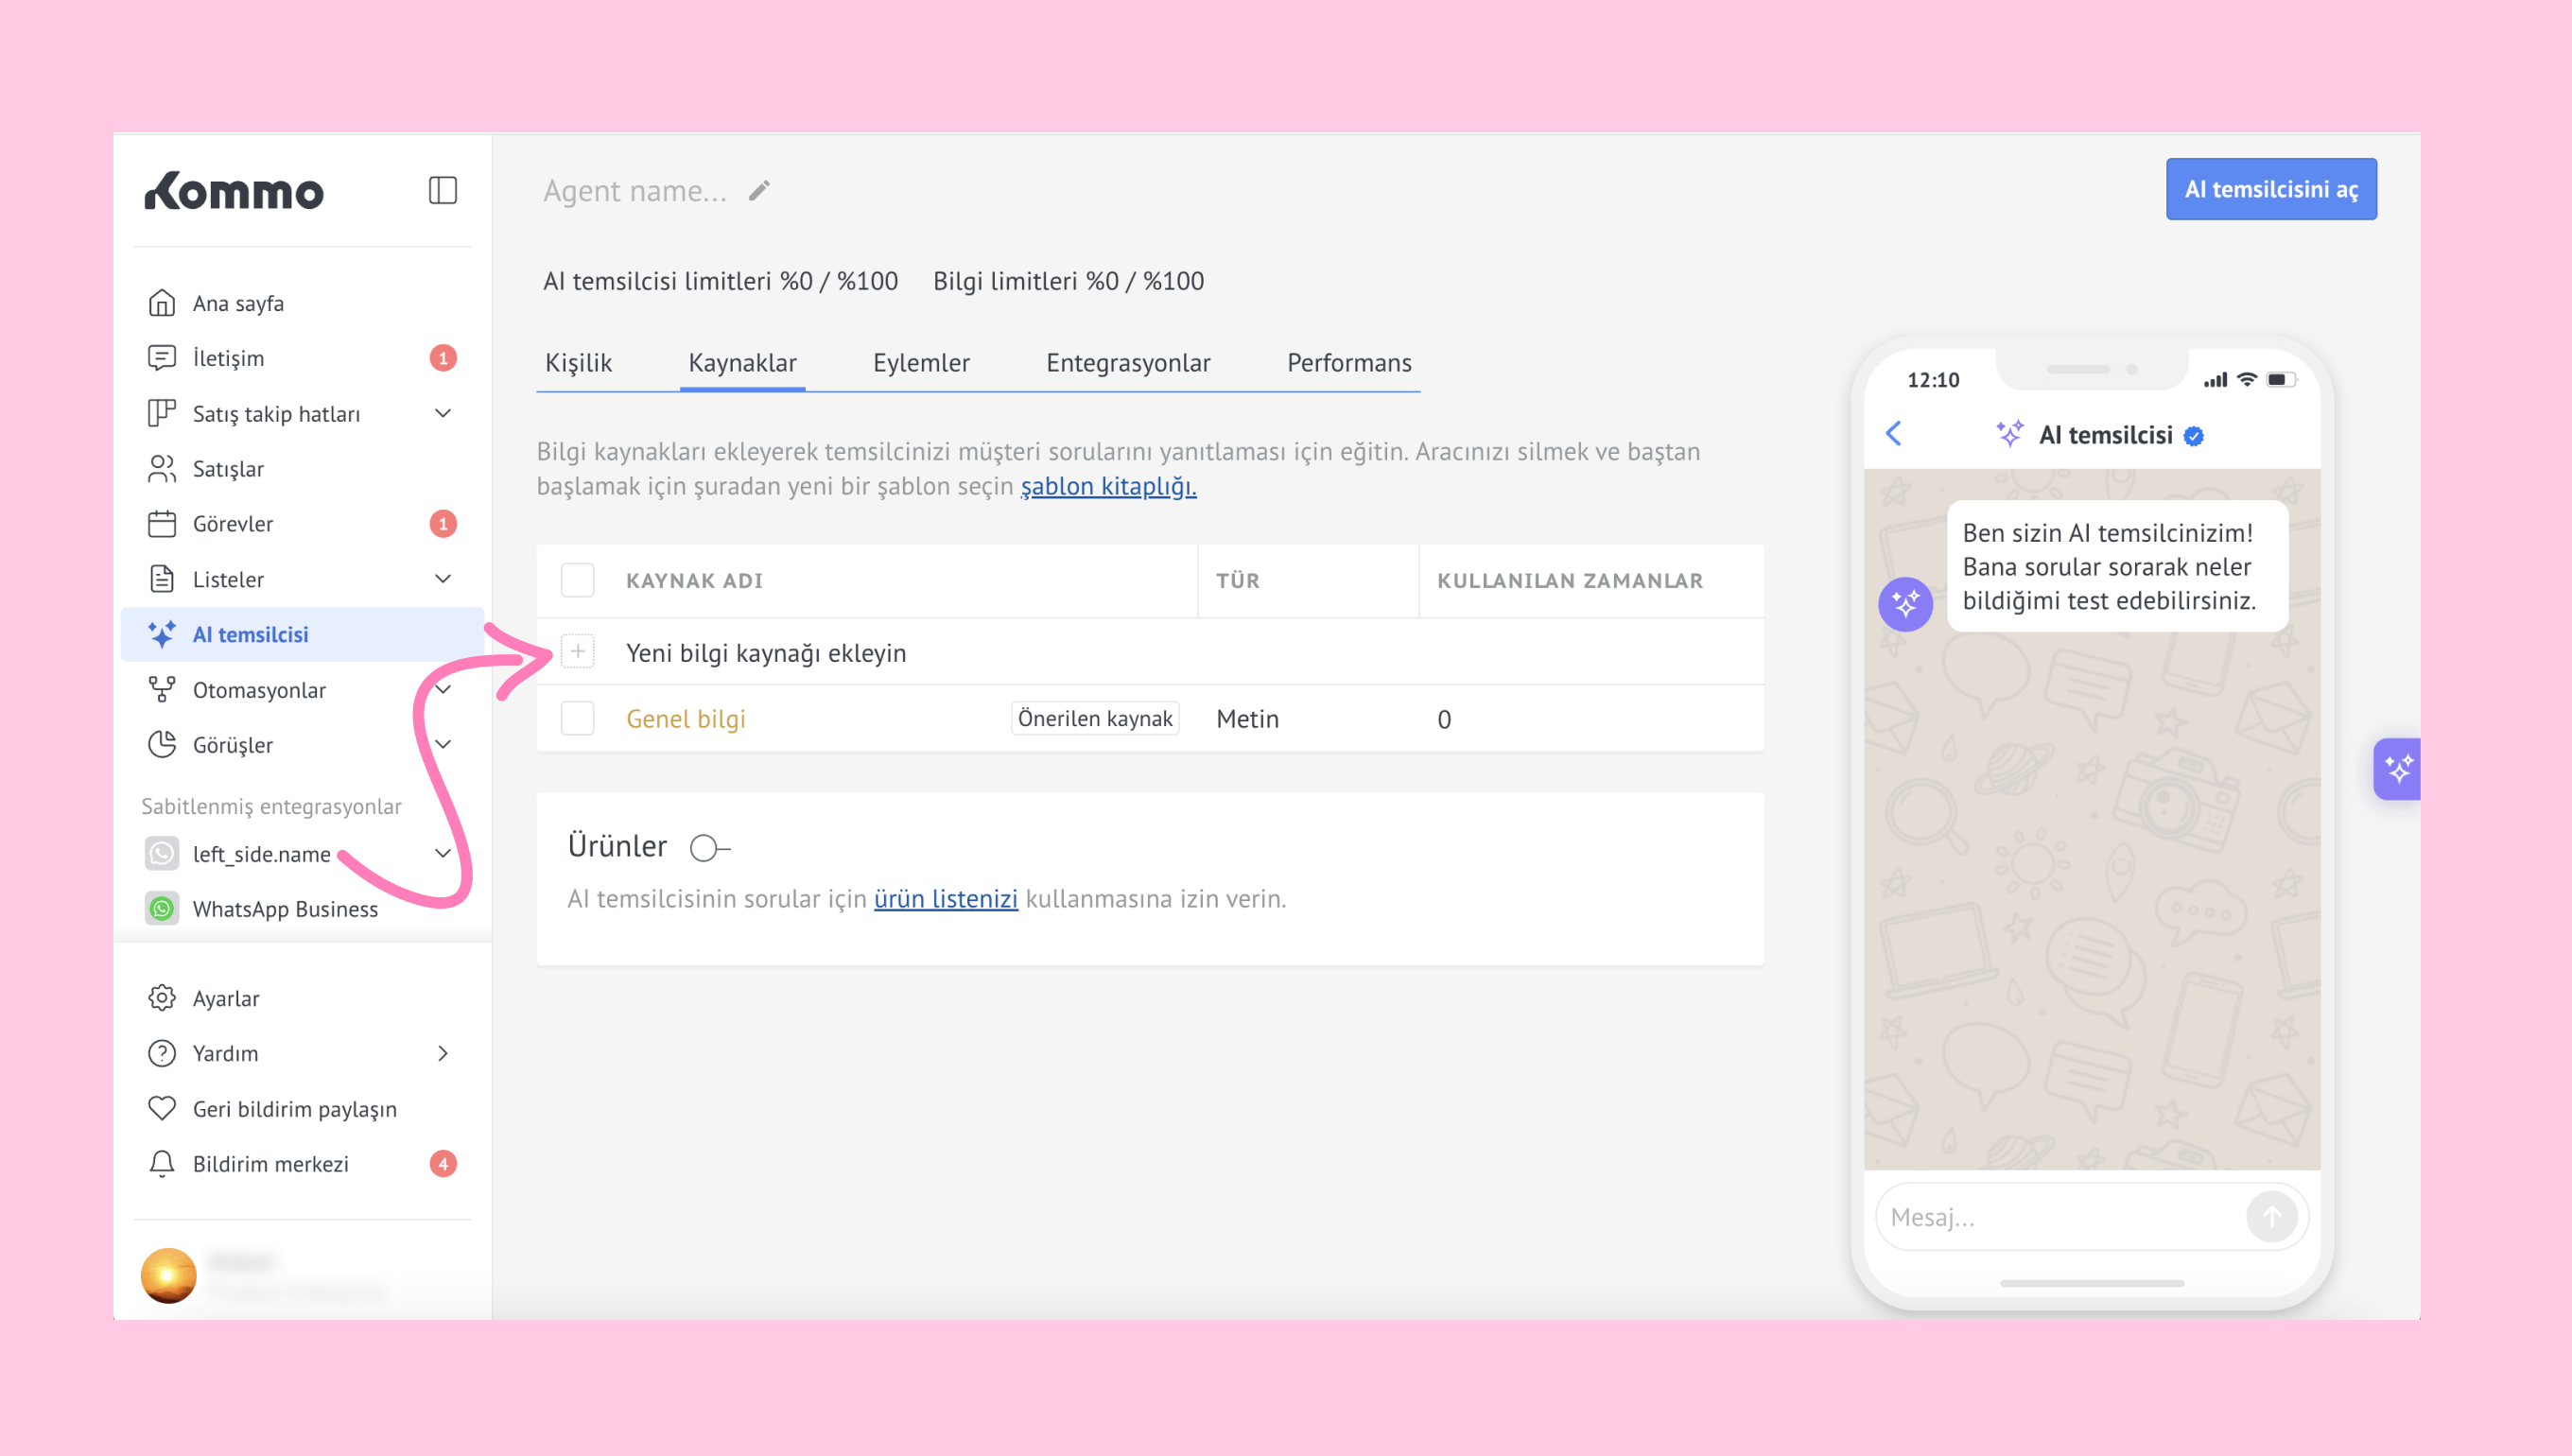Follow the şablon kitaplığı link

tap(1107, 486)
